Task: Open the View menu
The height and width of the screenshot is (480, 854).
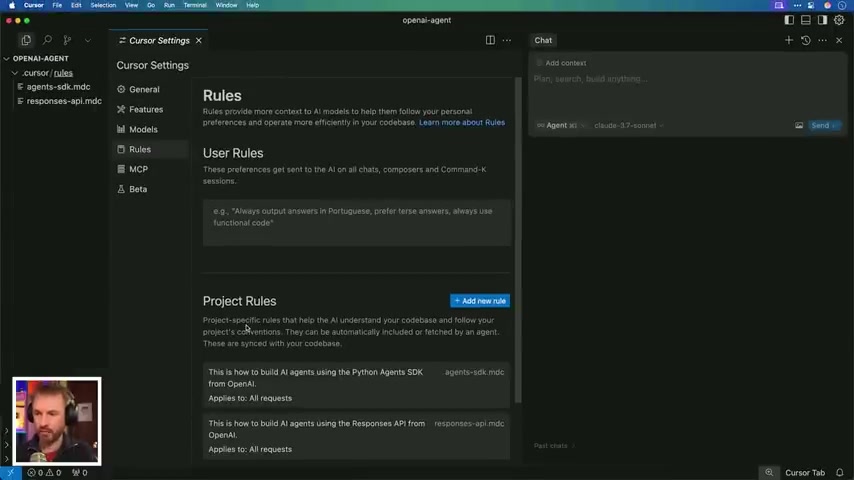Action: (131, 5)
